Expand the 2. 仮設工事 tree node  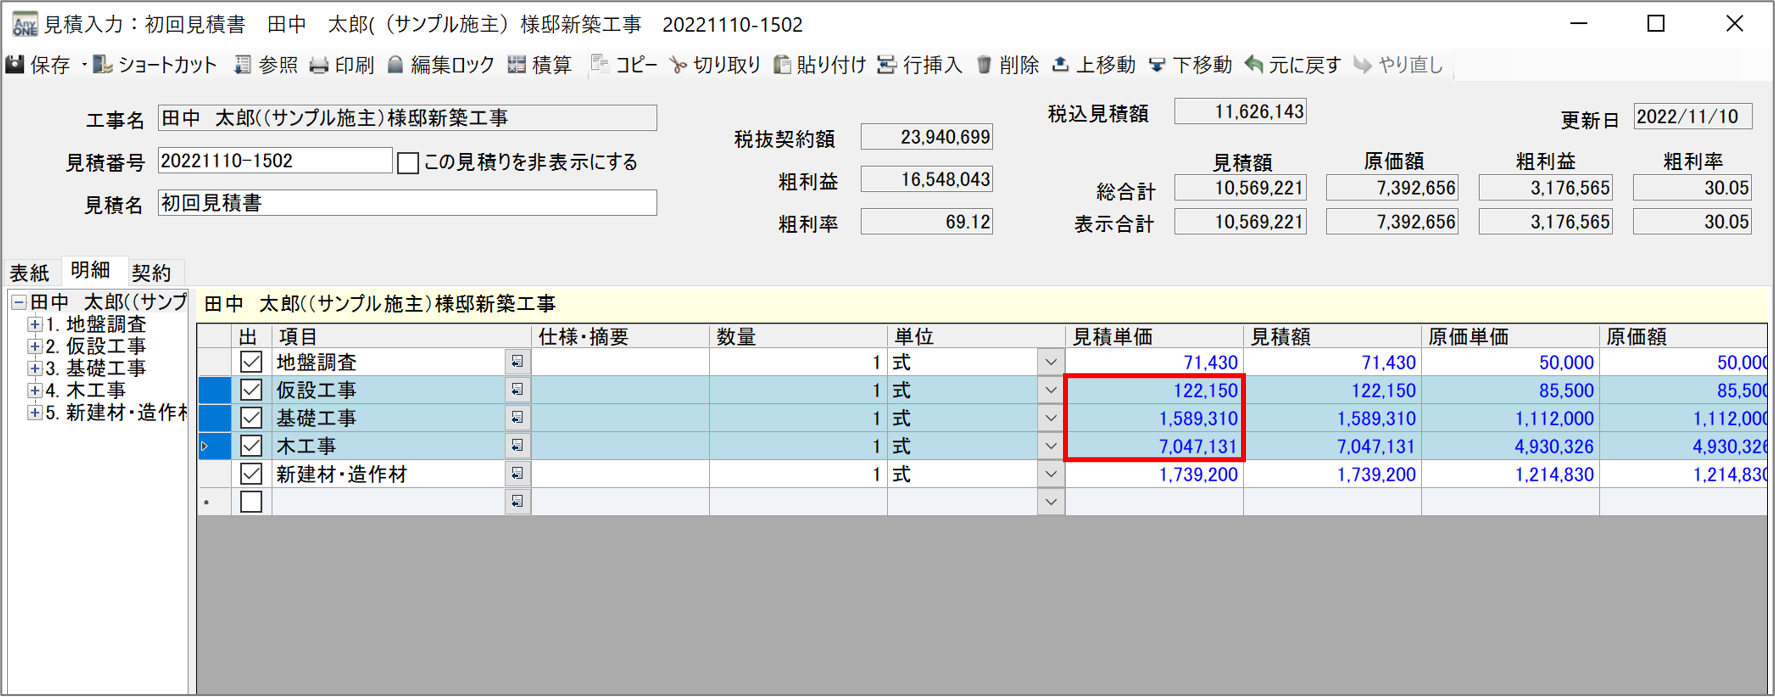(35, 347)
